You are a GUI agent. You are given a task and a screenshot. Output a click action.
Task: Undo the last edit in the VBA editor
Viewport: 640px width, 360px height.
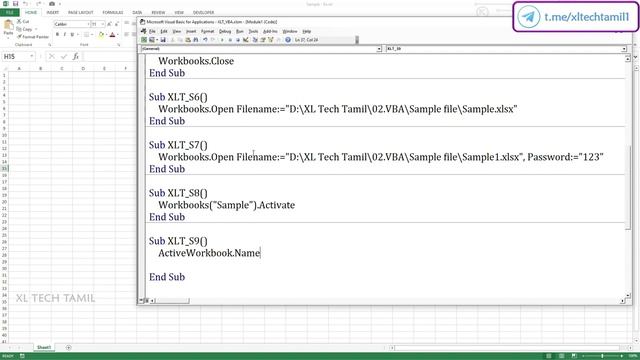pos(205,40)
